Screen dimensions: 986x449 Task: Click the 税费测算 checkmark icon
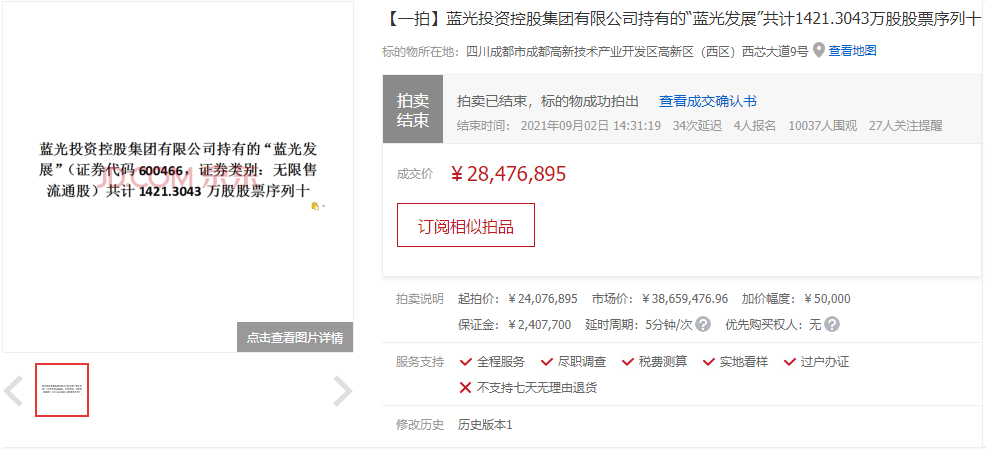point(628,362)
